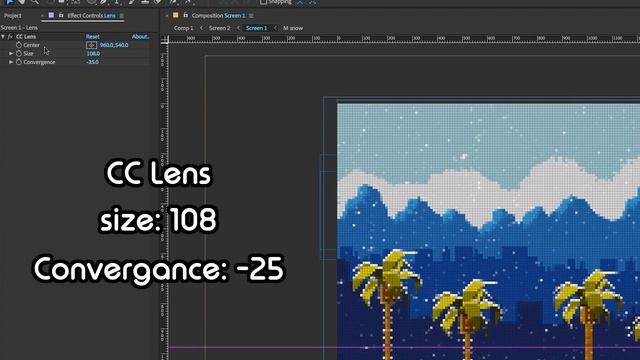Image resolution: width=640 pixels, height=360 pixels.
Task: Toggle the CC Lens fx switch
Action: click(x=10, y=37)
